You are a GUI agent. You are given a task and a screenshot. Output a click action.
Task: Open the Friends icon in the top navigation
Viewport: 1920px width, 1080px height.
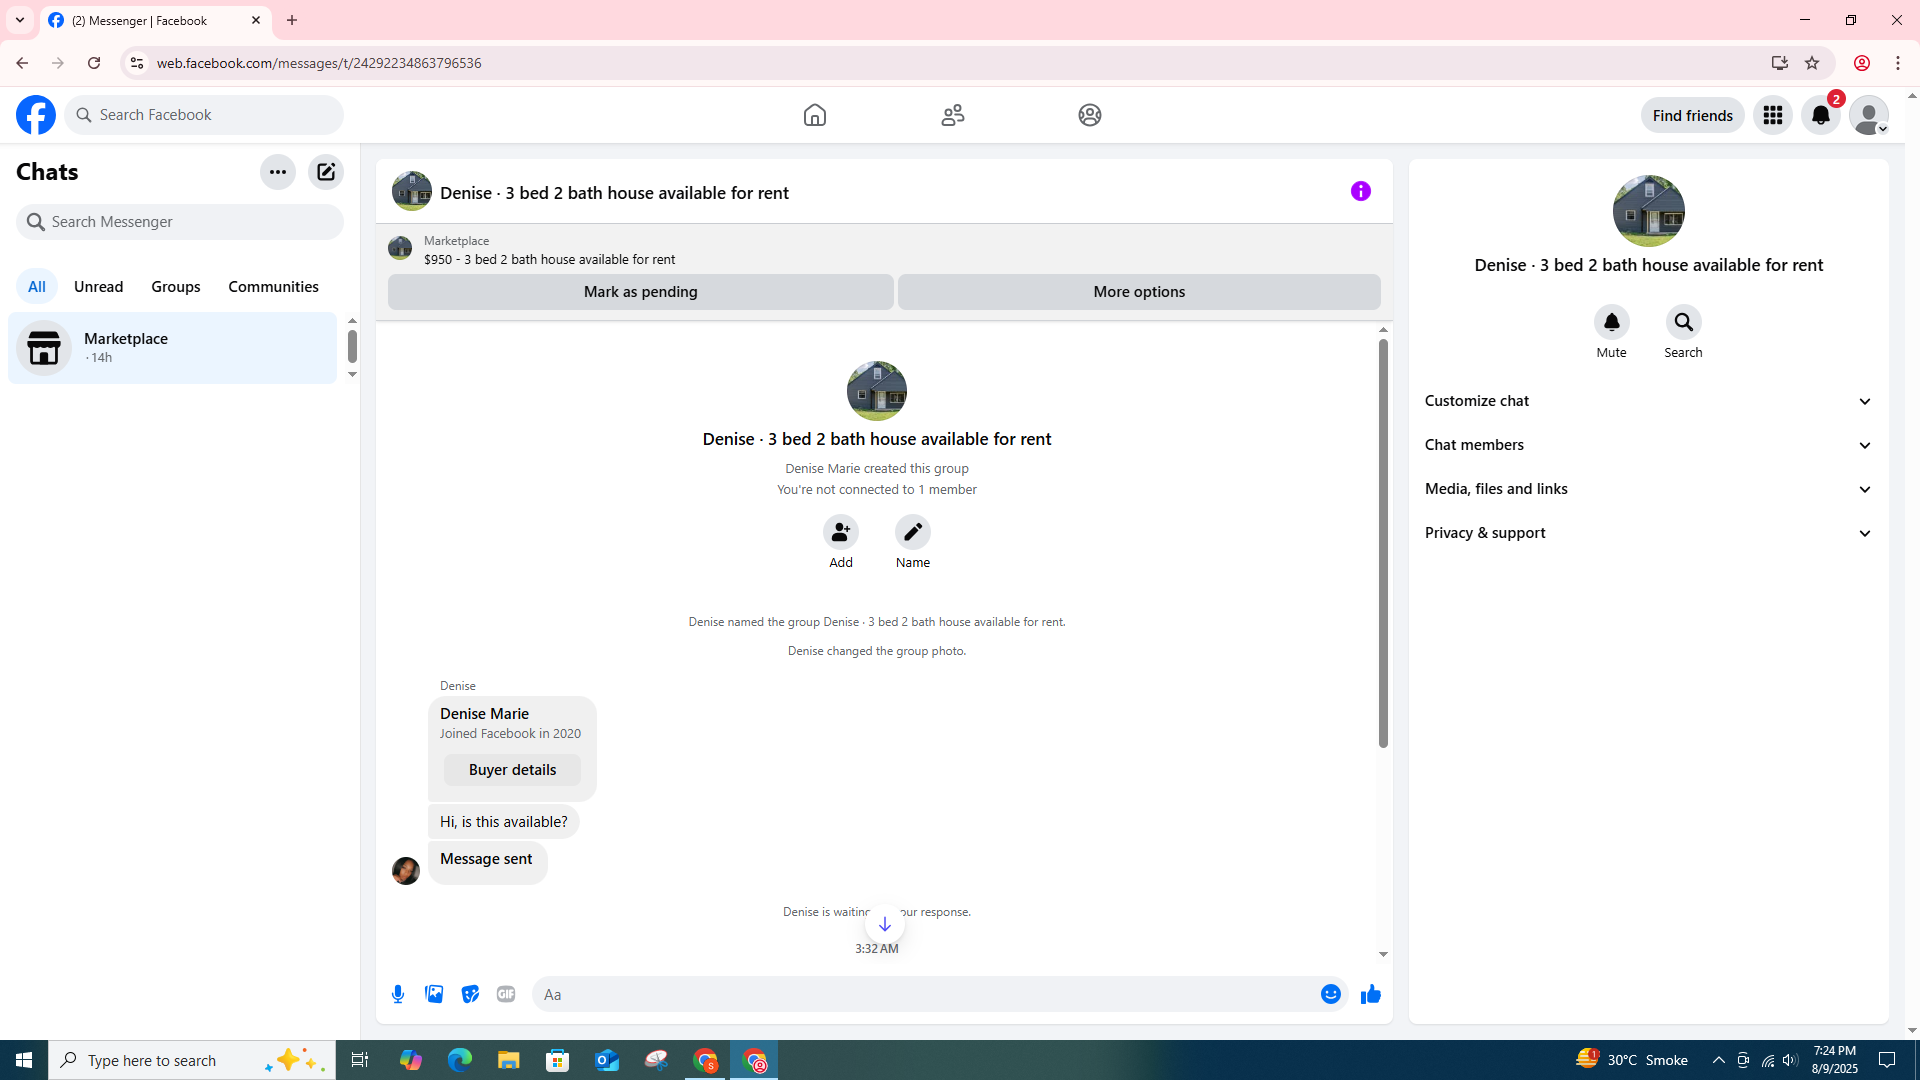click(953, 115)
